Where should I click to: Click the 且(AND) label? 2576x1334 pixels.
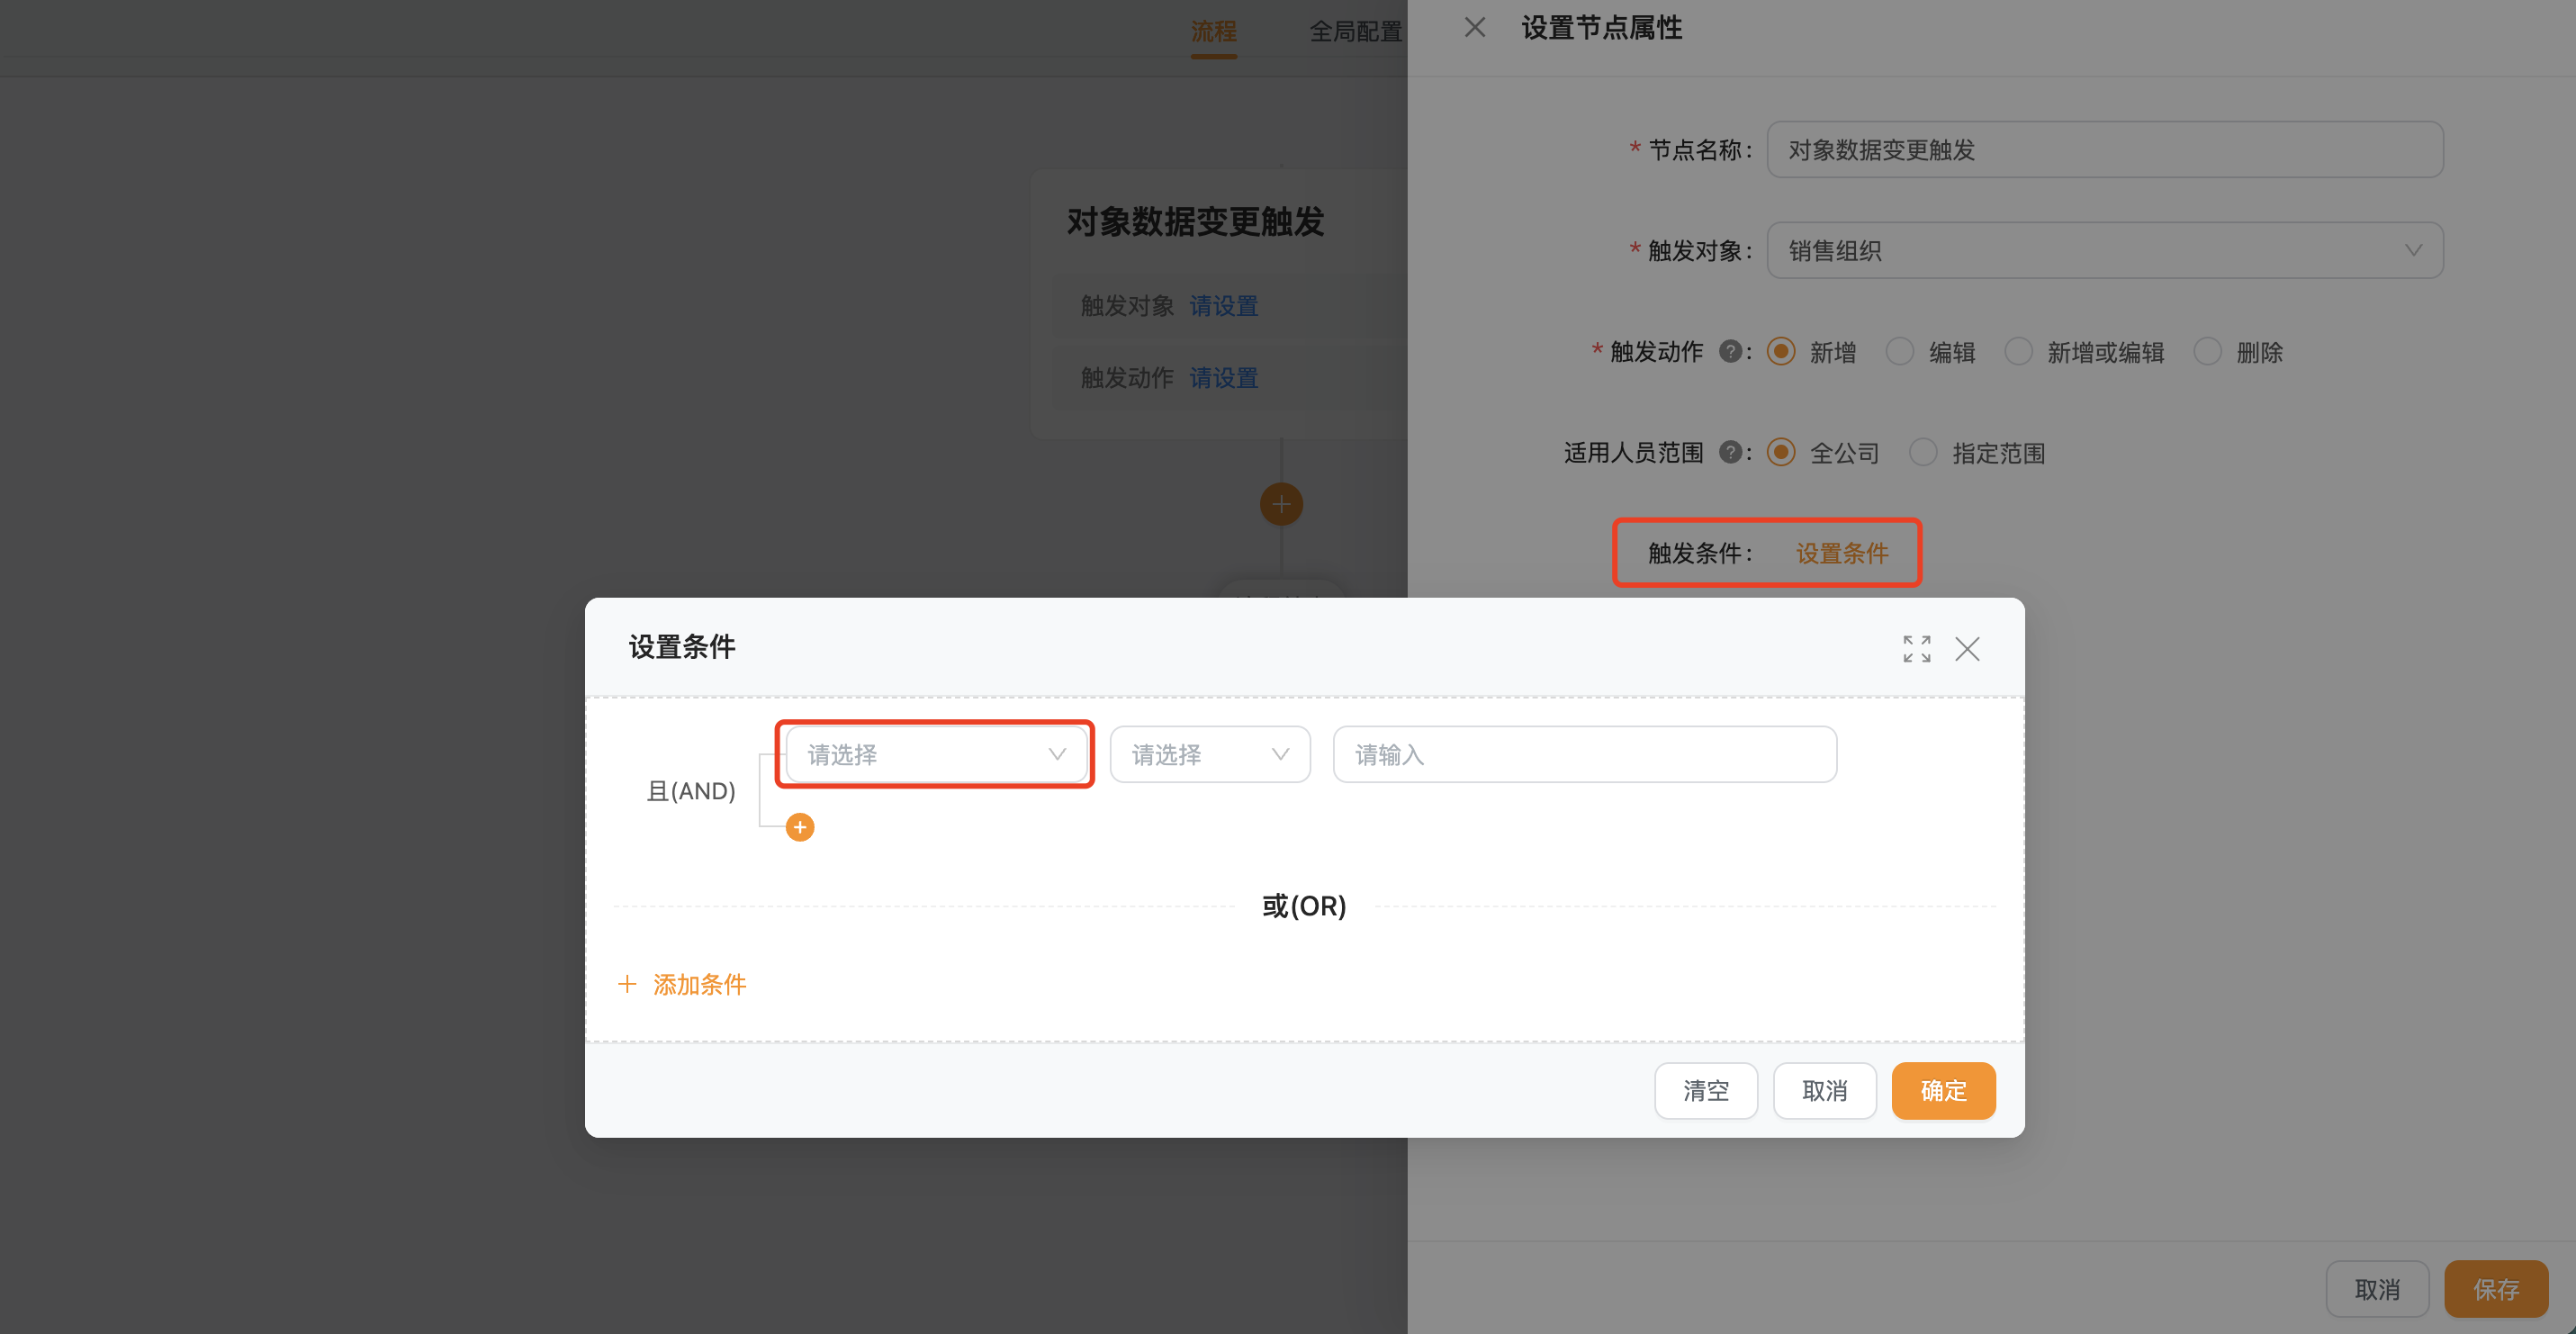pyautogui.click(x=691, y=791)
